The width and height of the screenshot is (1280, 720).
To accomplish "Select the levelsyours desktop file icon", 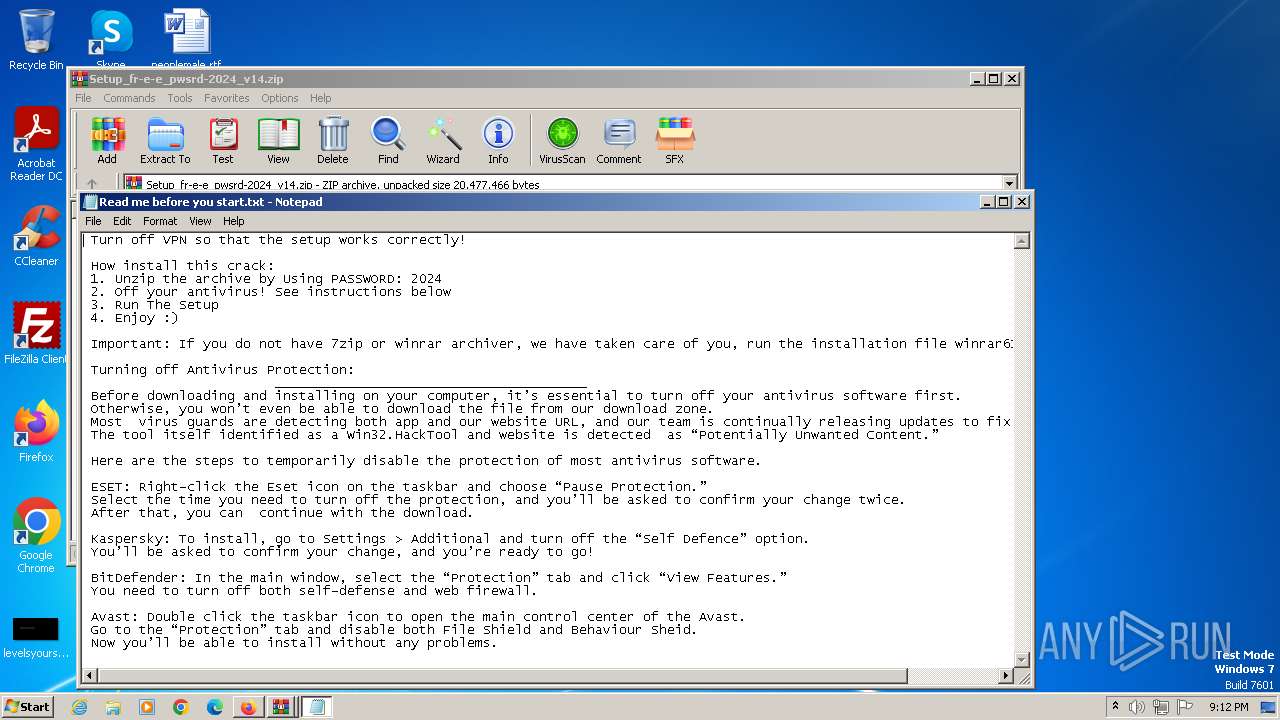I will tap(36, 638).
